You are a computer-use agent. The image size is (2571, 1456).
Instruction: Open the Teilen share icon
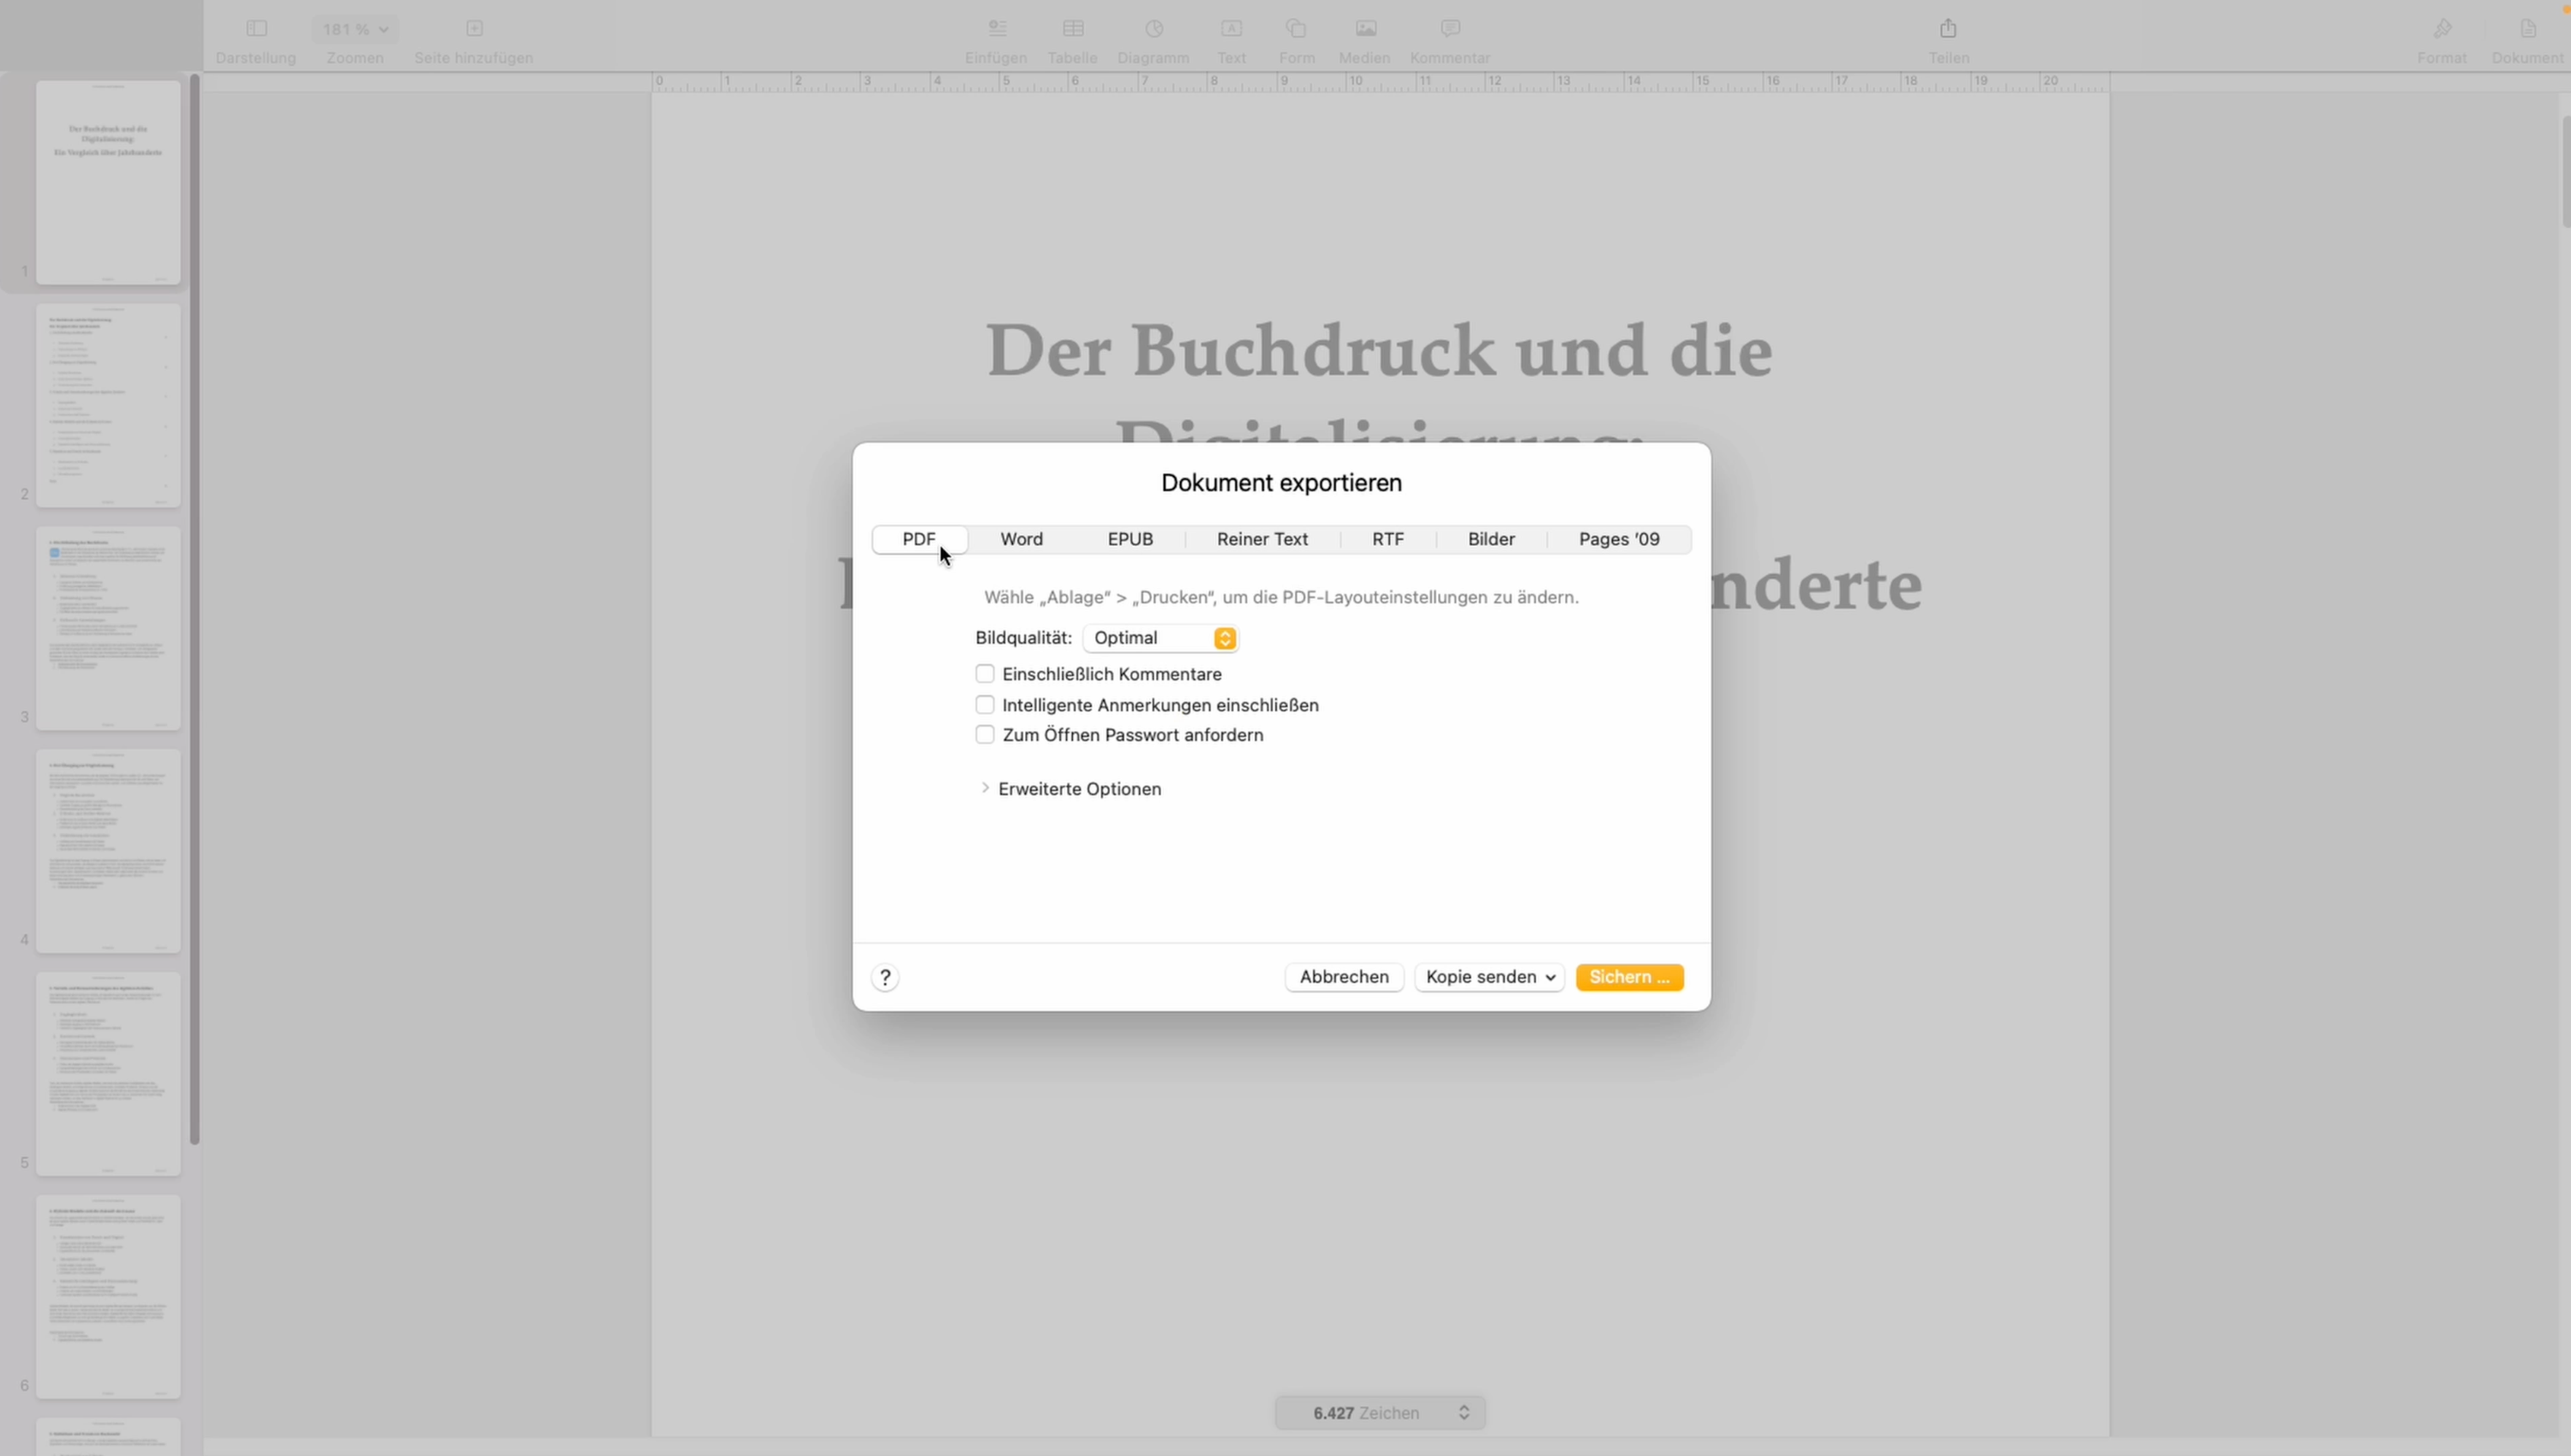coord(1948,28)
